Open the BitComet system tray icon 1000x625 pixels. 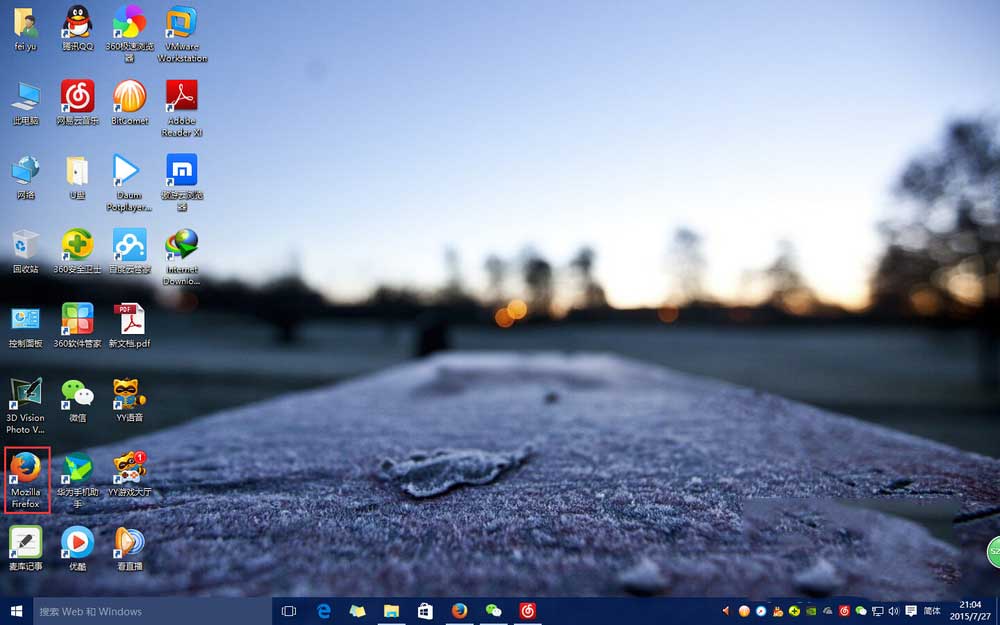(744, 611)
